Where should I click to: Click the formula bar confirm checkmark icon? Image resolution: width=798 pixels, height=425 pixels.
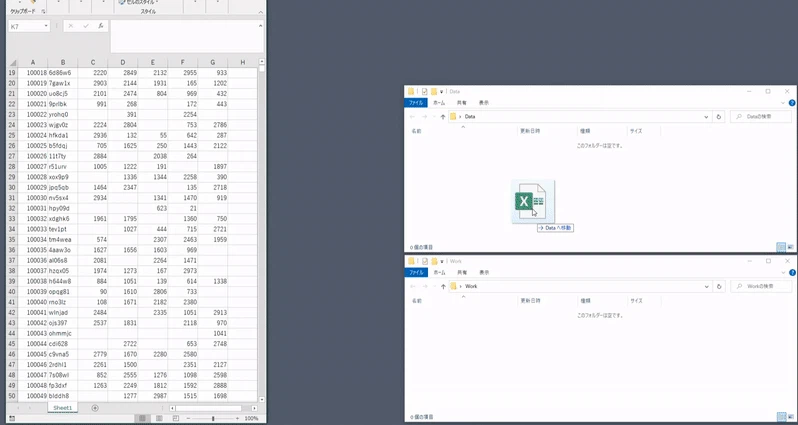point(86,26)
